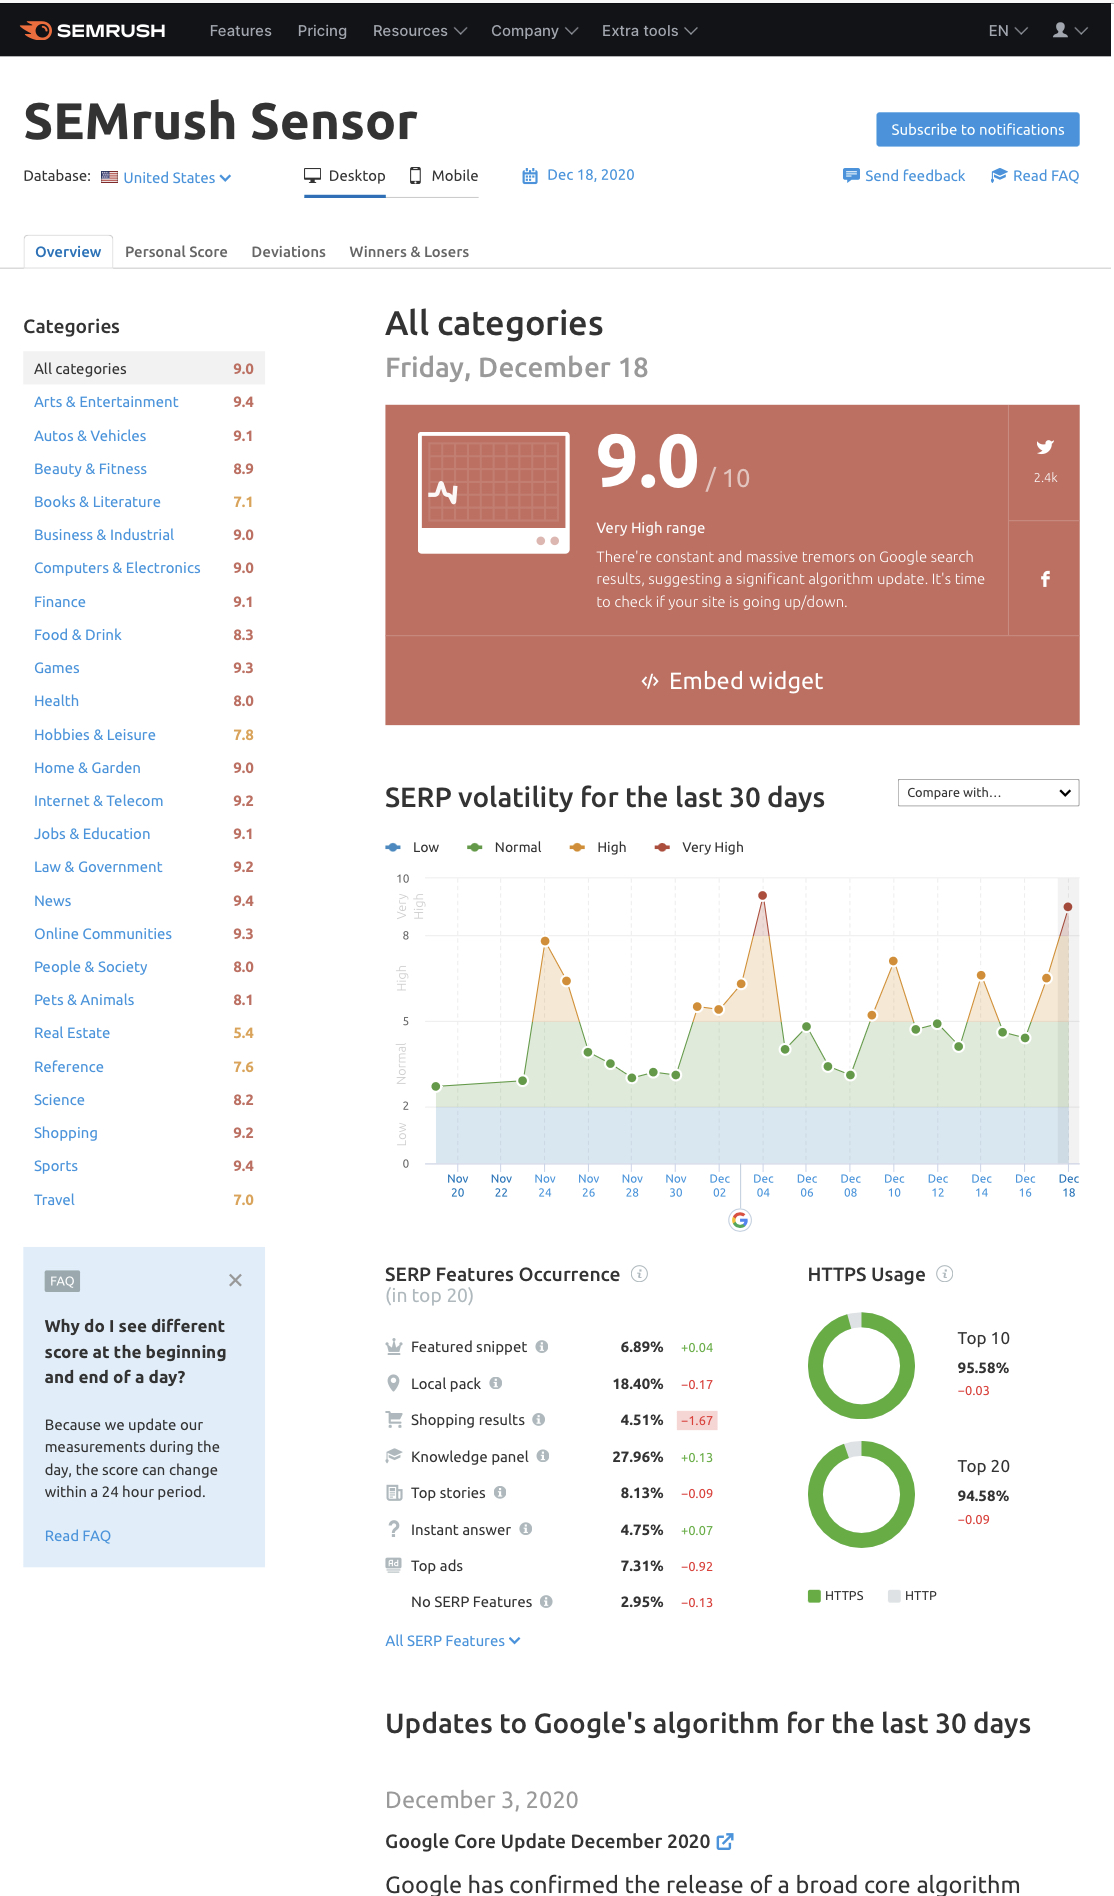Toggle the Very High legend series
Viewport: 1114px width, 1896px height.
coord(699,847)
